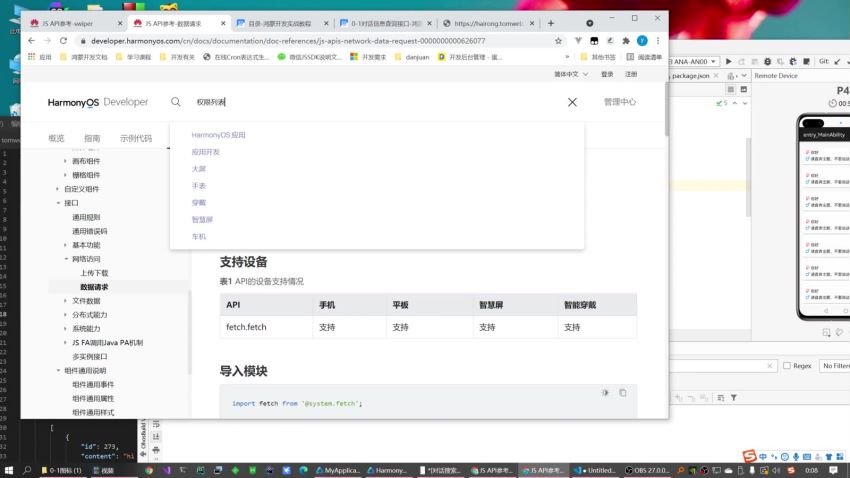This screenshot has height=478, width=850.
Task: Open the Untitled VS Code taskbar item
Action: click(595, 470)
